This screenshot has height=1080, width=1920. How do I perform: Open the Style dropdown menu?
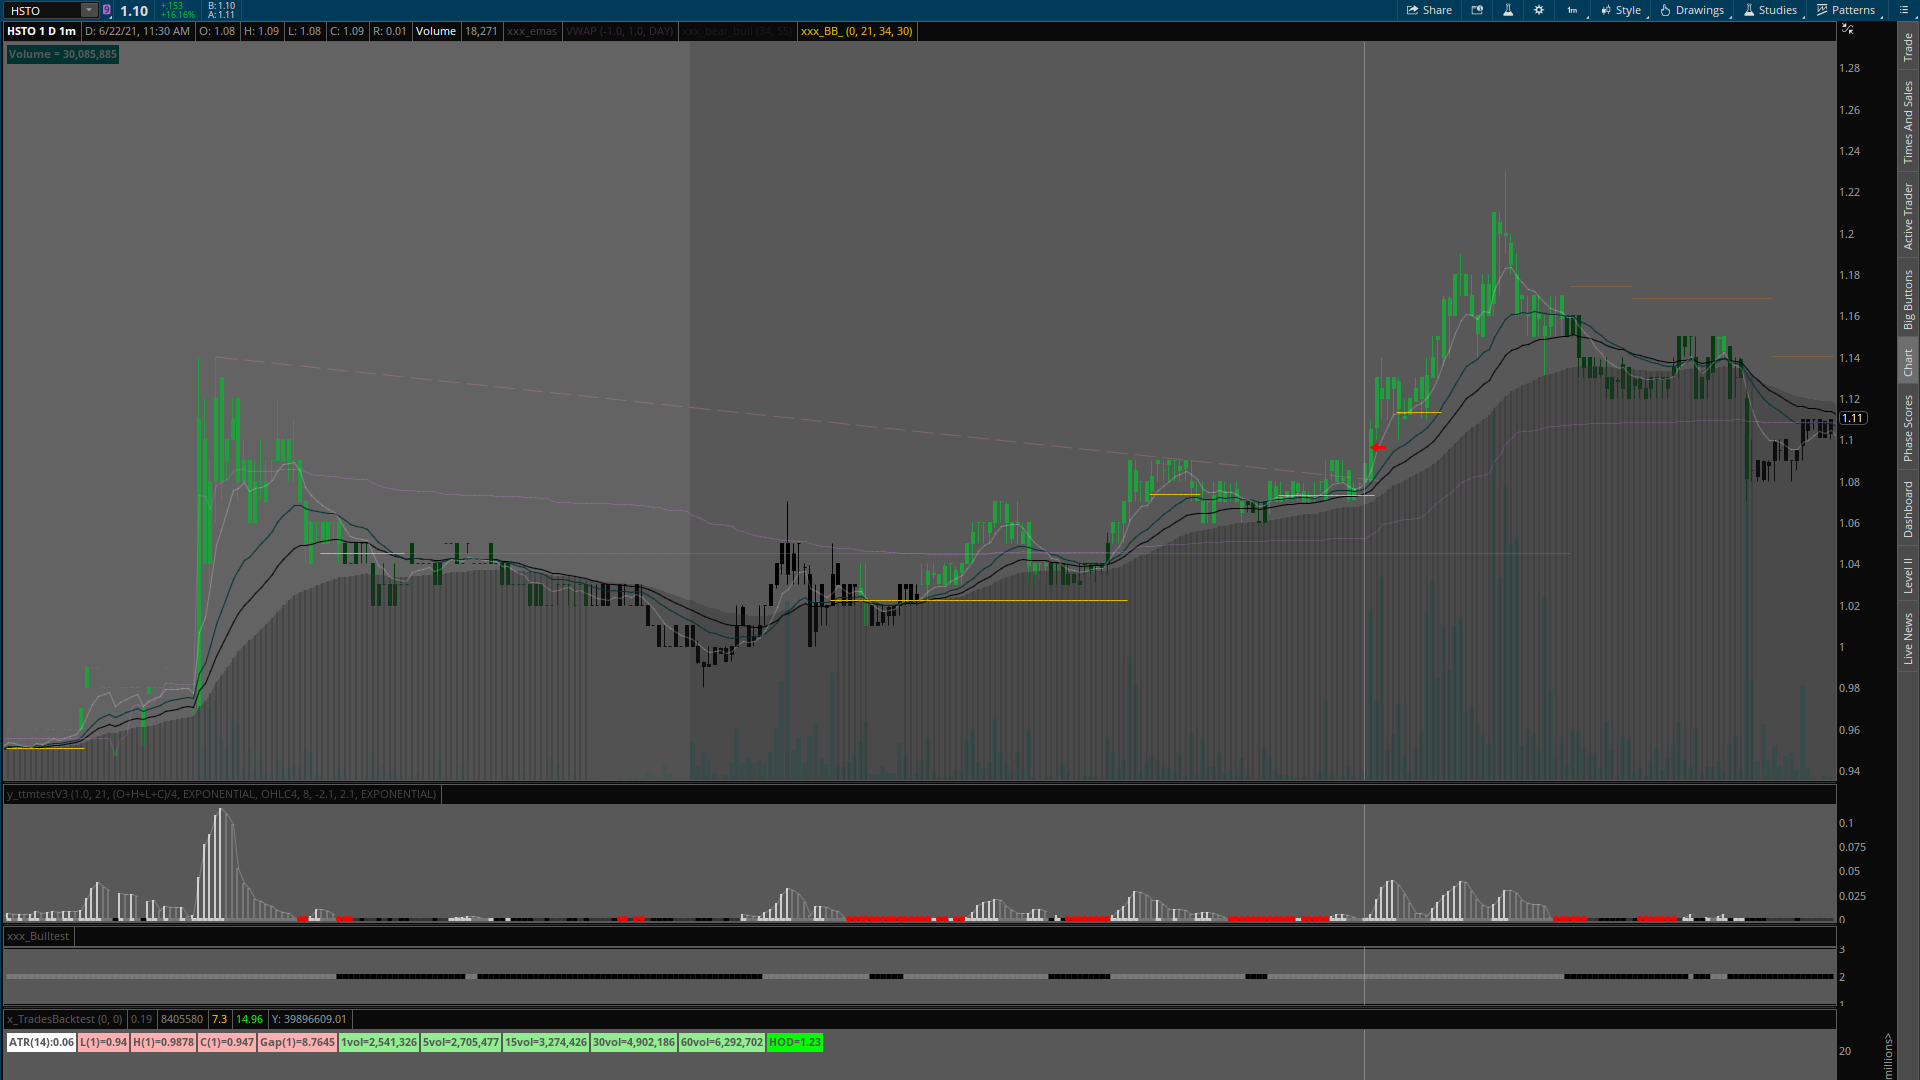[1620, 10]
